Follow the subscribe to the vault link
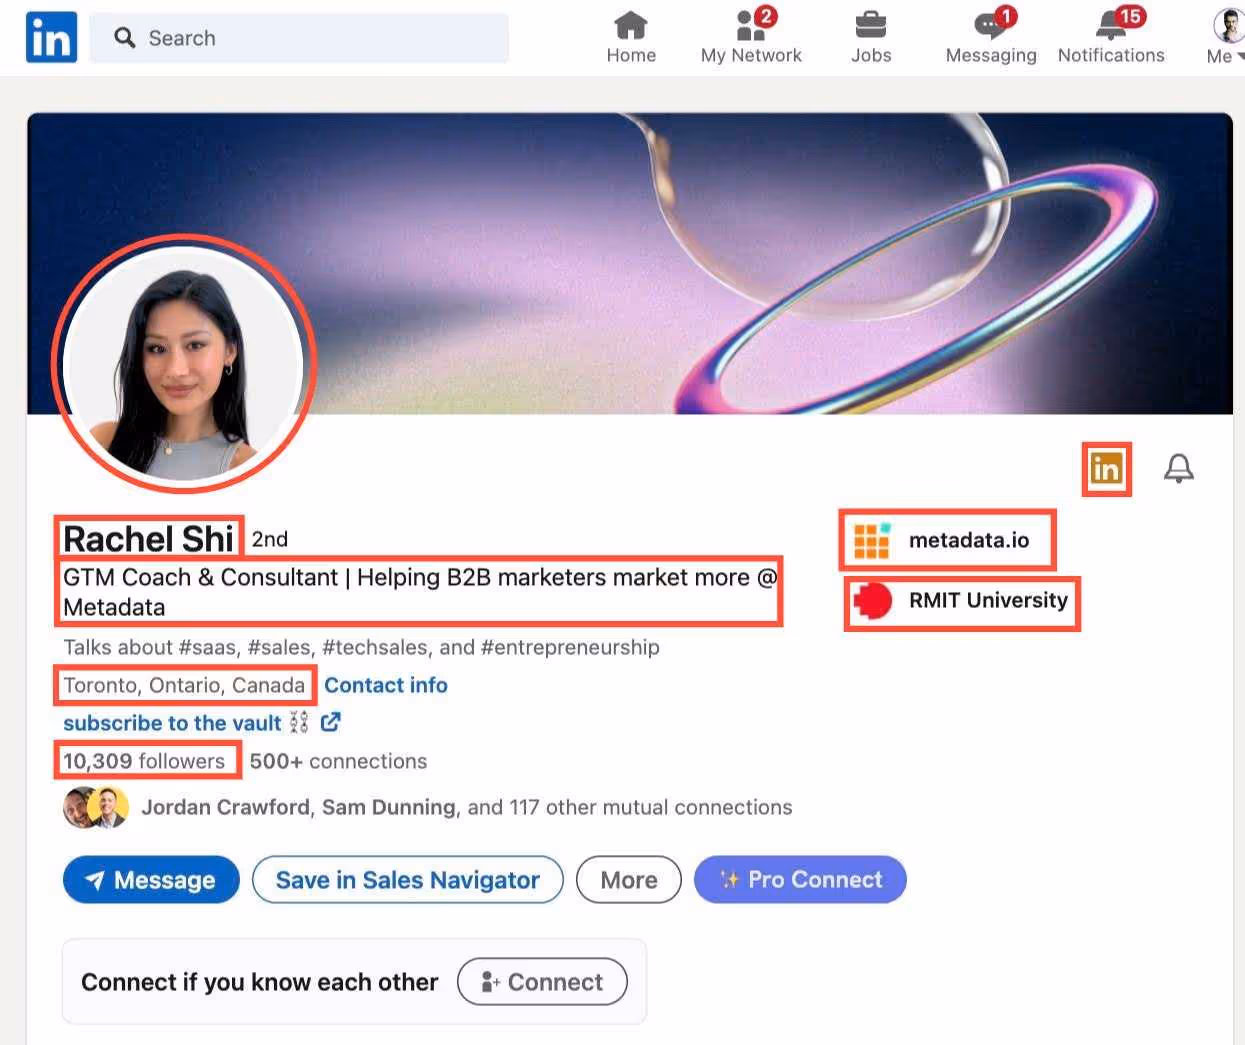The width and height of the screenshot is (1245, 1045). (x=171, y=723)
